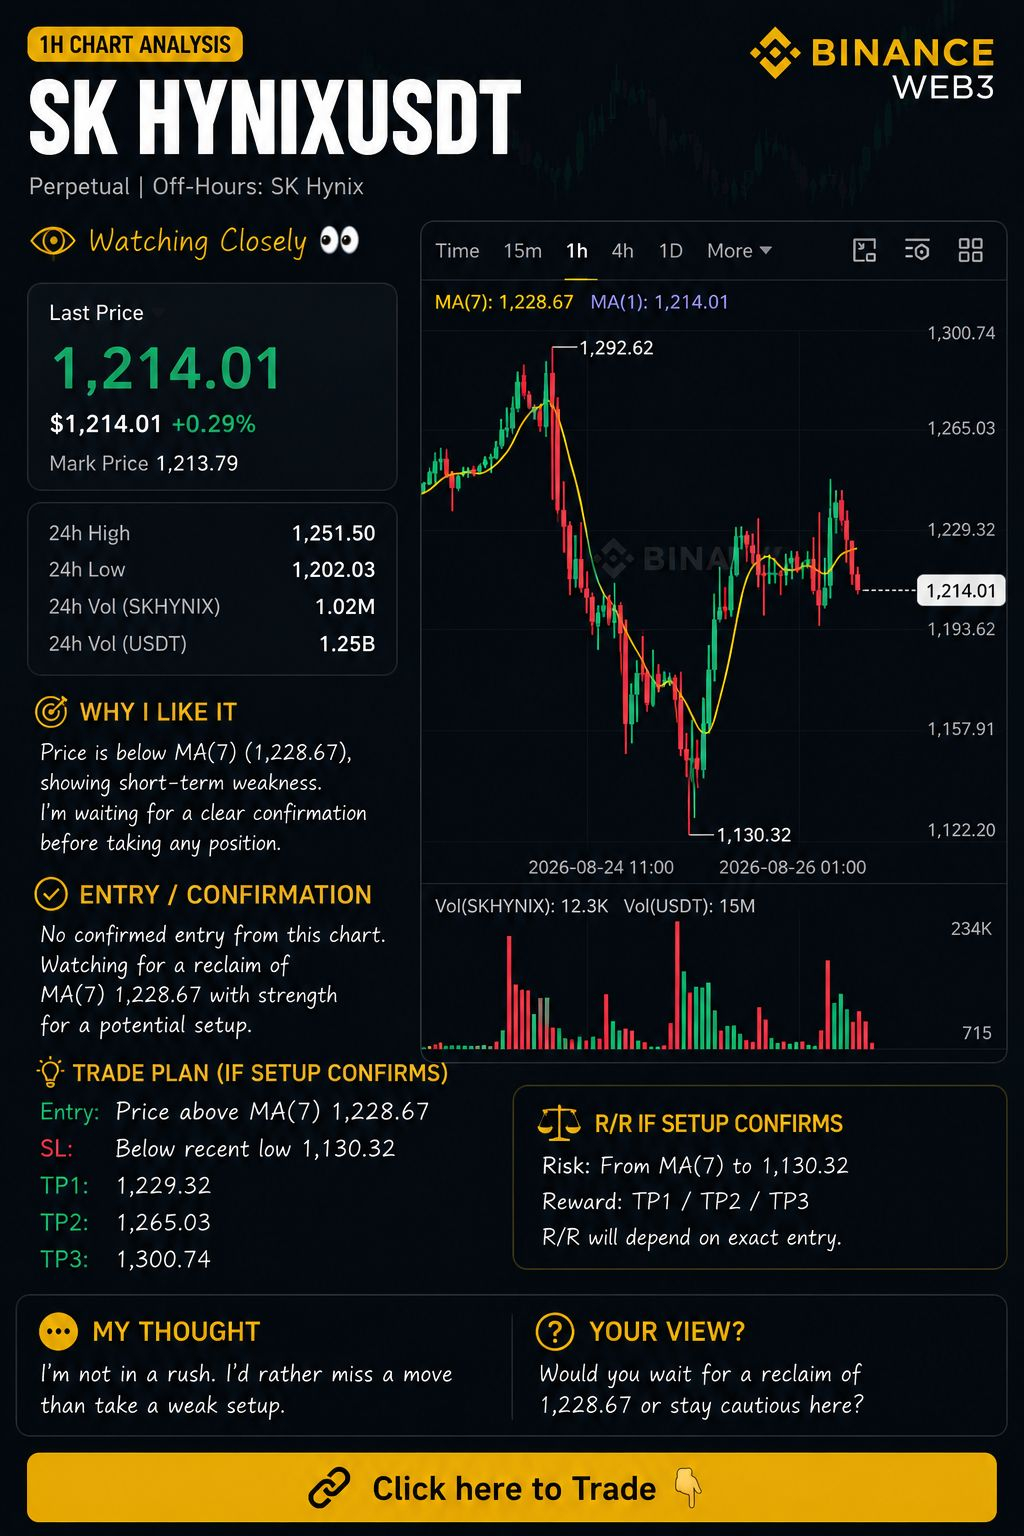Click the balance scale icon by R/R
The image size is (1024, 1536).
pos(558,1123)
